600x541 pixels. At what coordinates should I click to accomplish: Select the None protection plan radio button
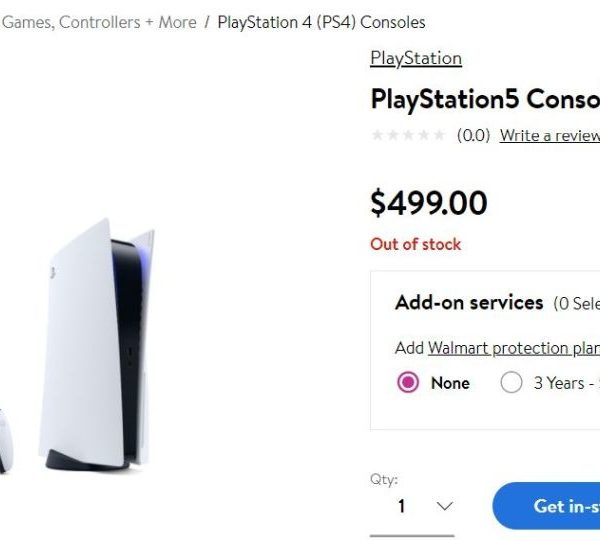408,383
